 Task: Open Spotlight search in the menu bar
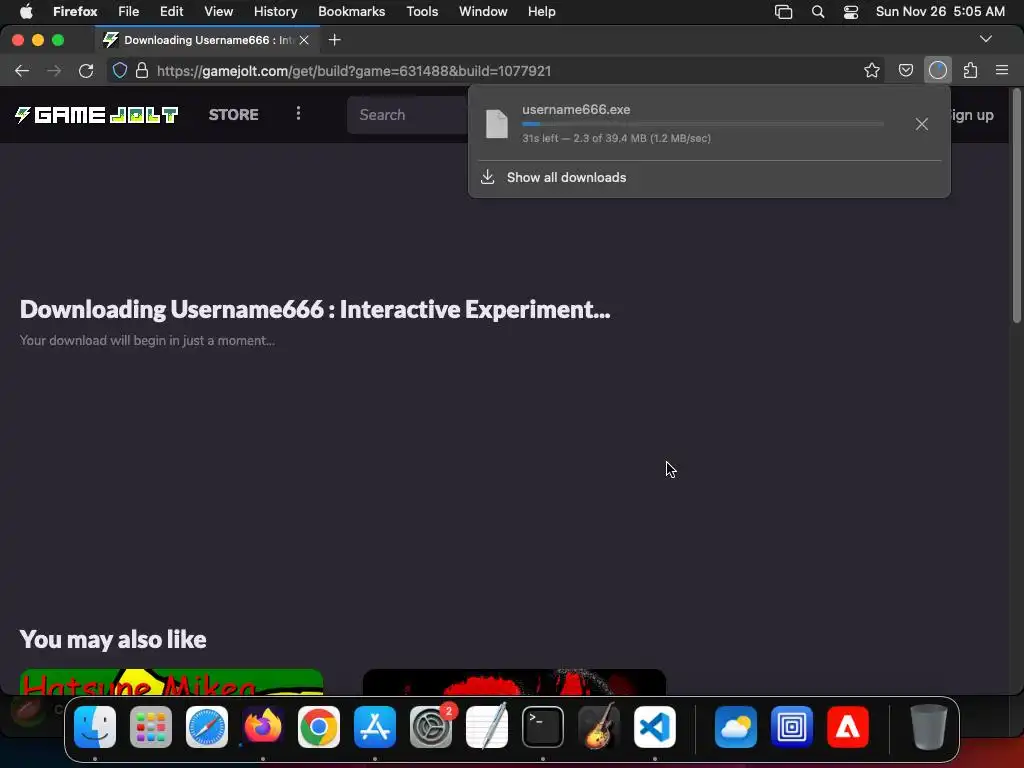tap(818, 12)
